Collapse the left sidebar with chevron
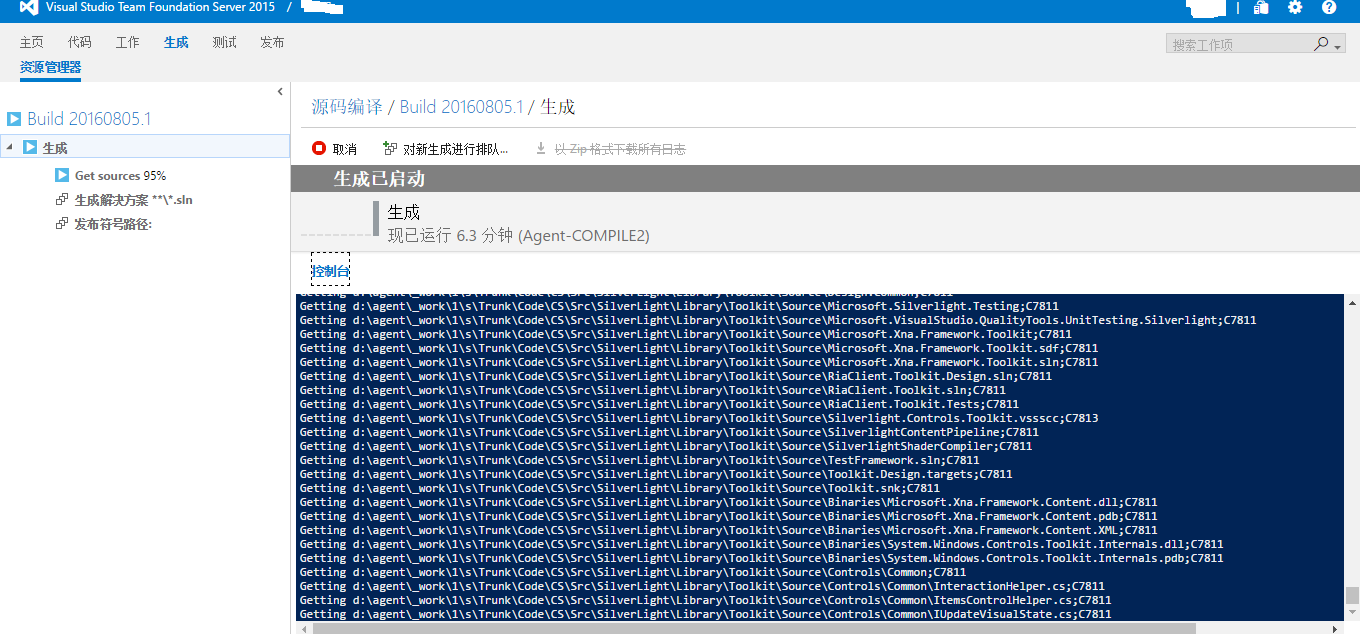Image resolution: width=1360 pixels, height=634 pixels. 280,92
